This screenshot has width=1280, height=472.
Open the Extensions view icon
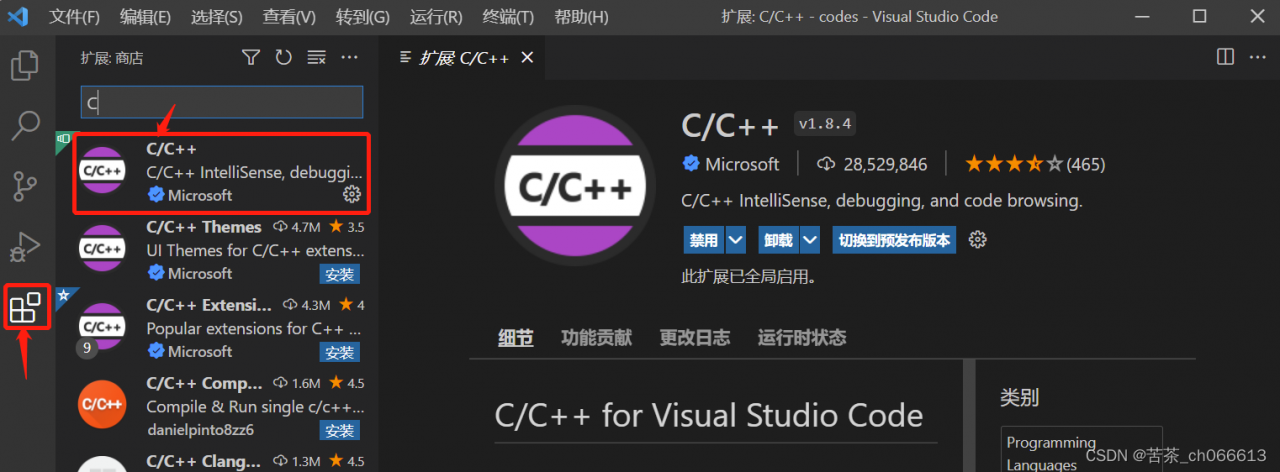pyautogui.click(x=25, y=307)
